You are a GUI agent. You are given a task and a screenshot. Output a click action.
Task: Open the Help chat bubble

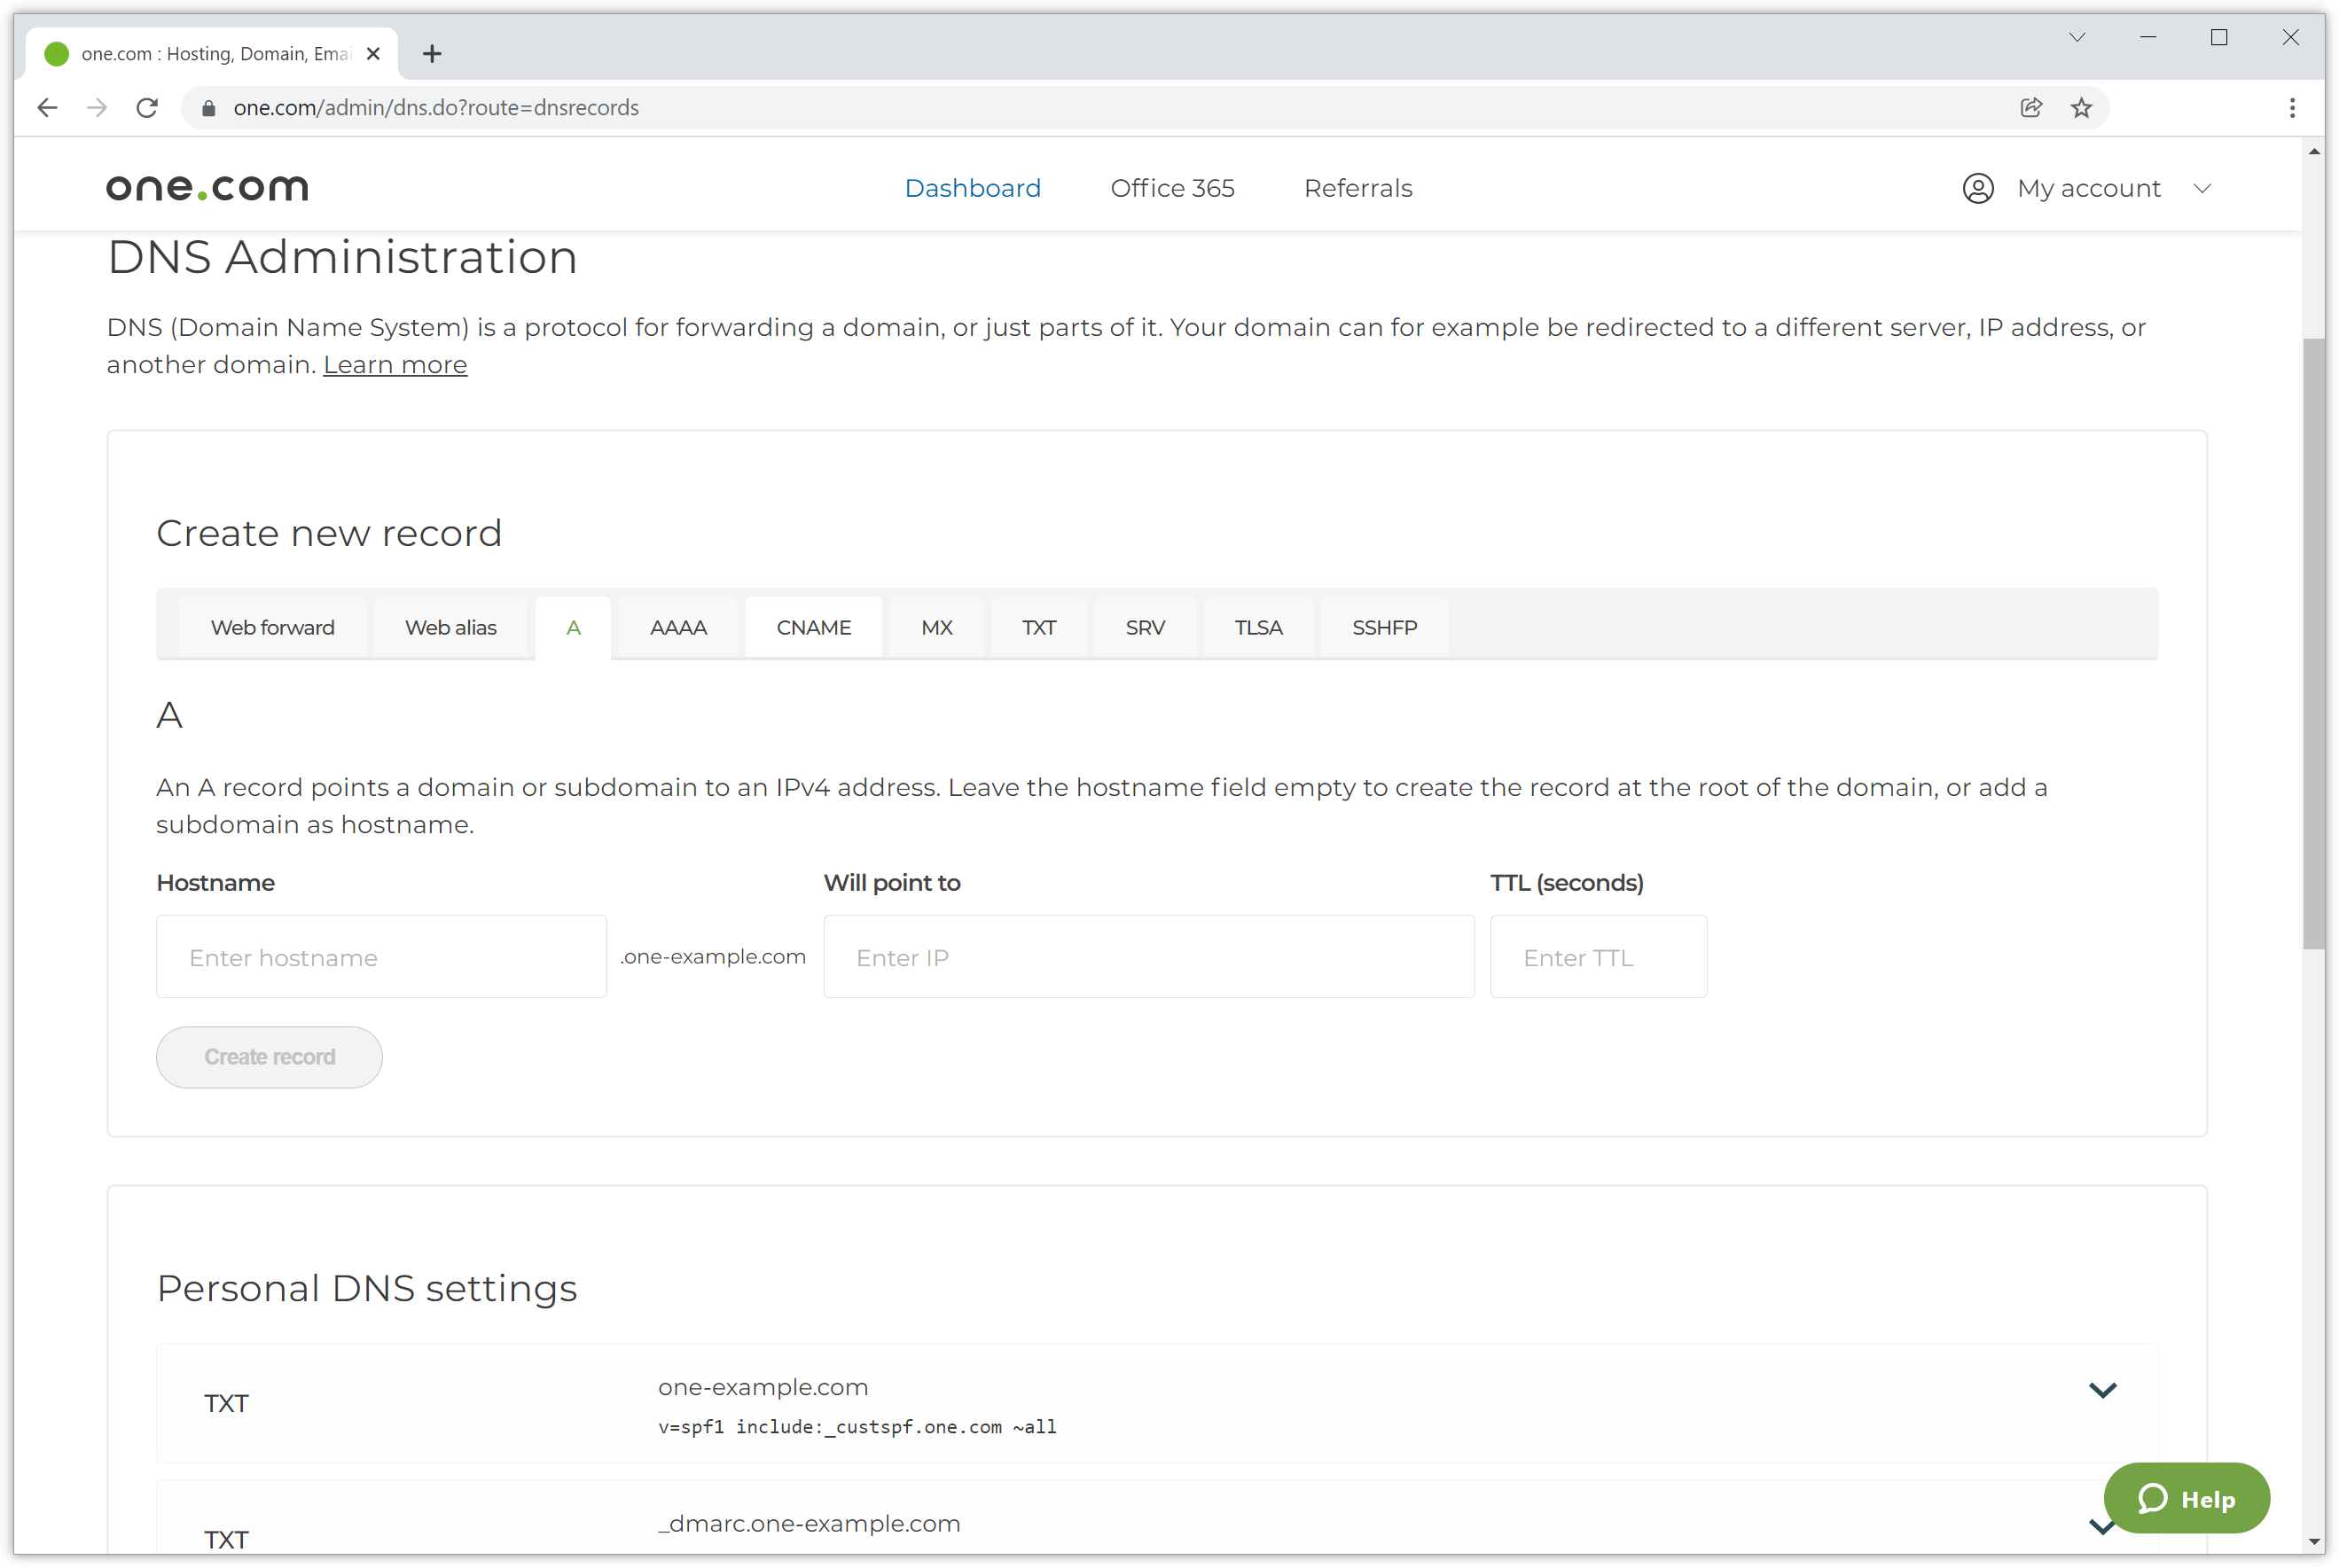pyautogui.click(x=2186, y=1498)
